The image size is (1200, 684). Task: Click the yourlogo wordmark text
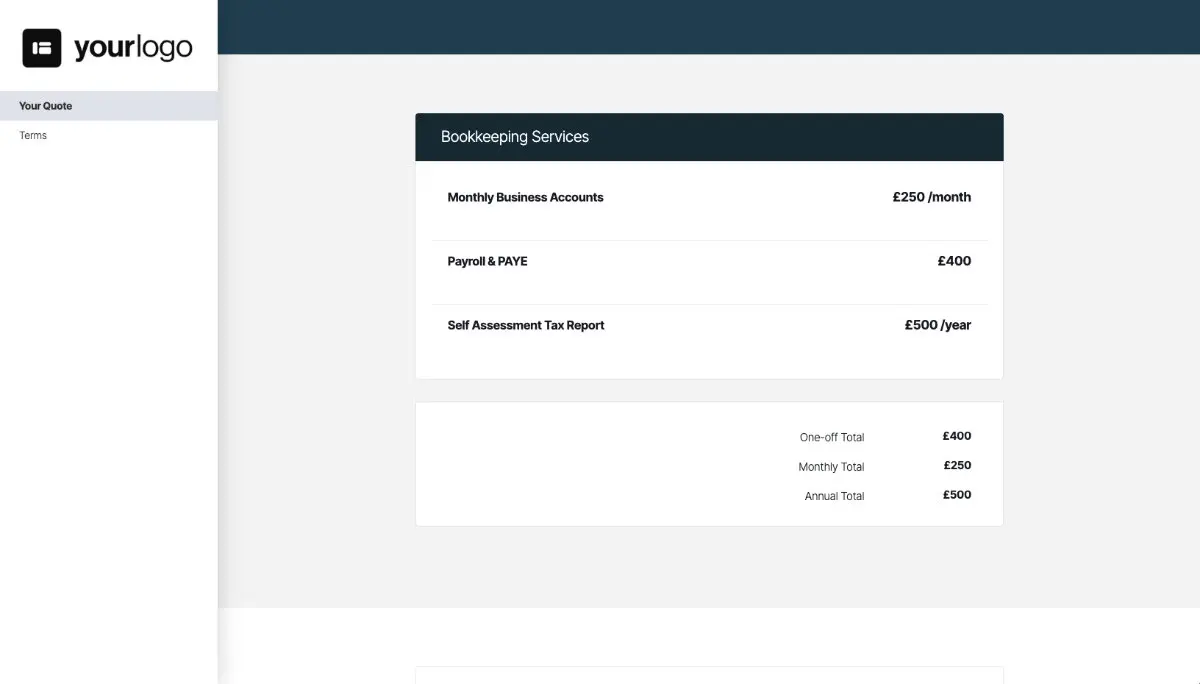point(132,47)
